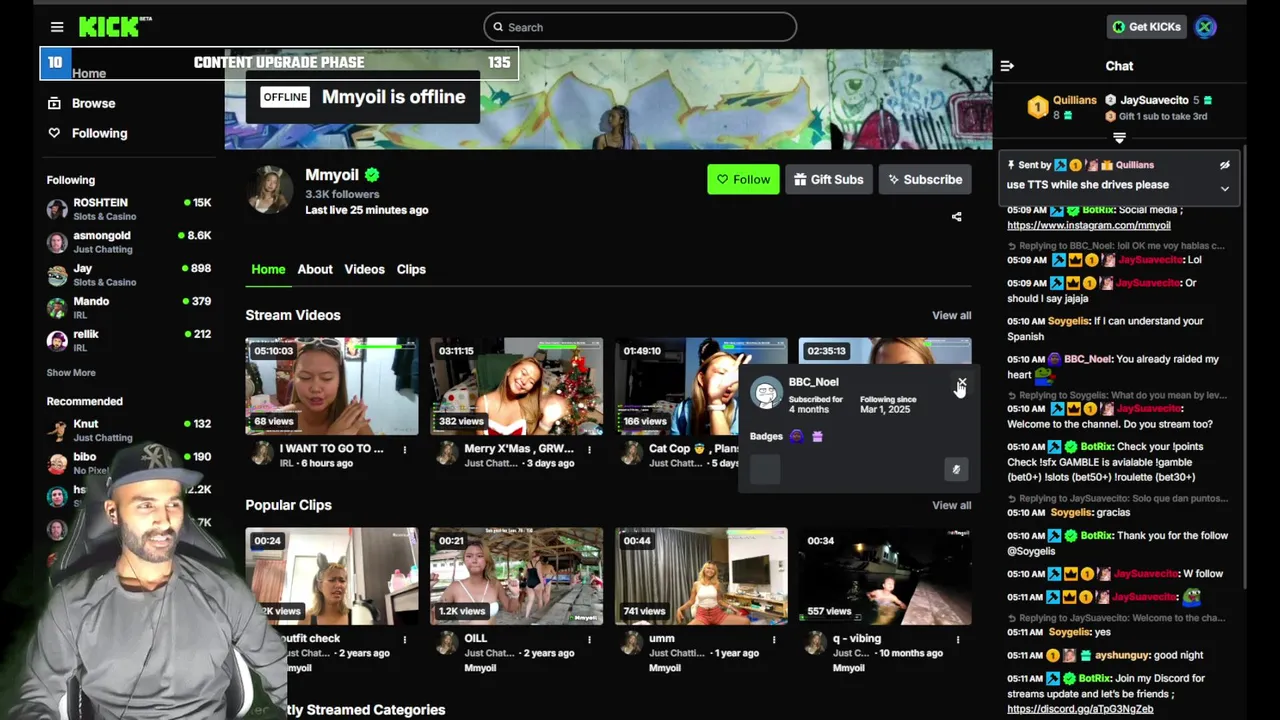The height and width of the screenshot is (720, 1280).
Task: Open options menu for I WANT TO GO TO video
Action: (404, 449)
